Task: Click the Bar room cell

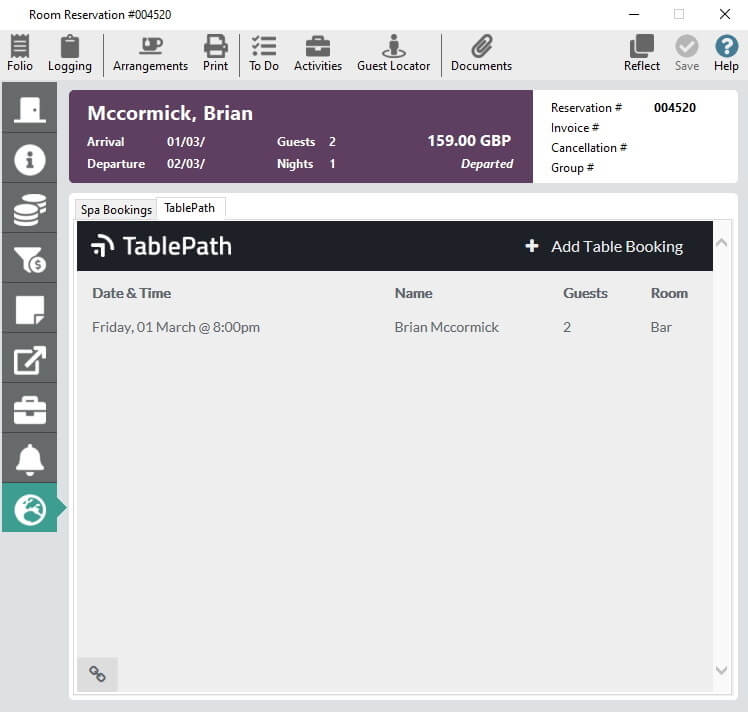Action: [661, 327]
